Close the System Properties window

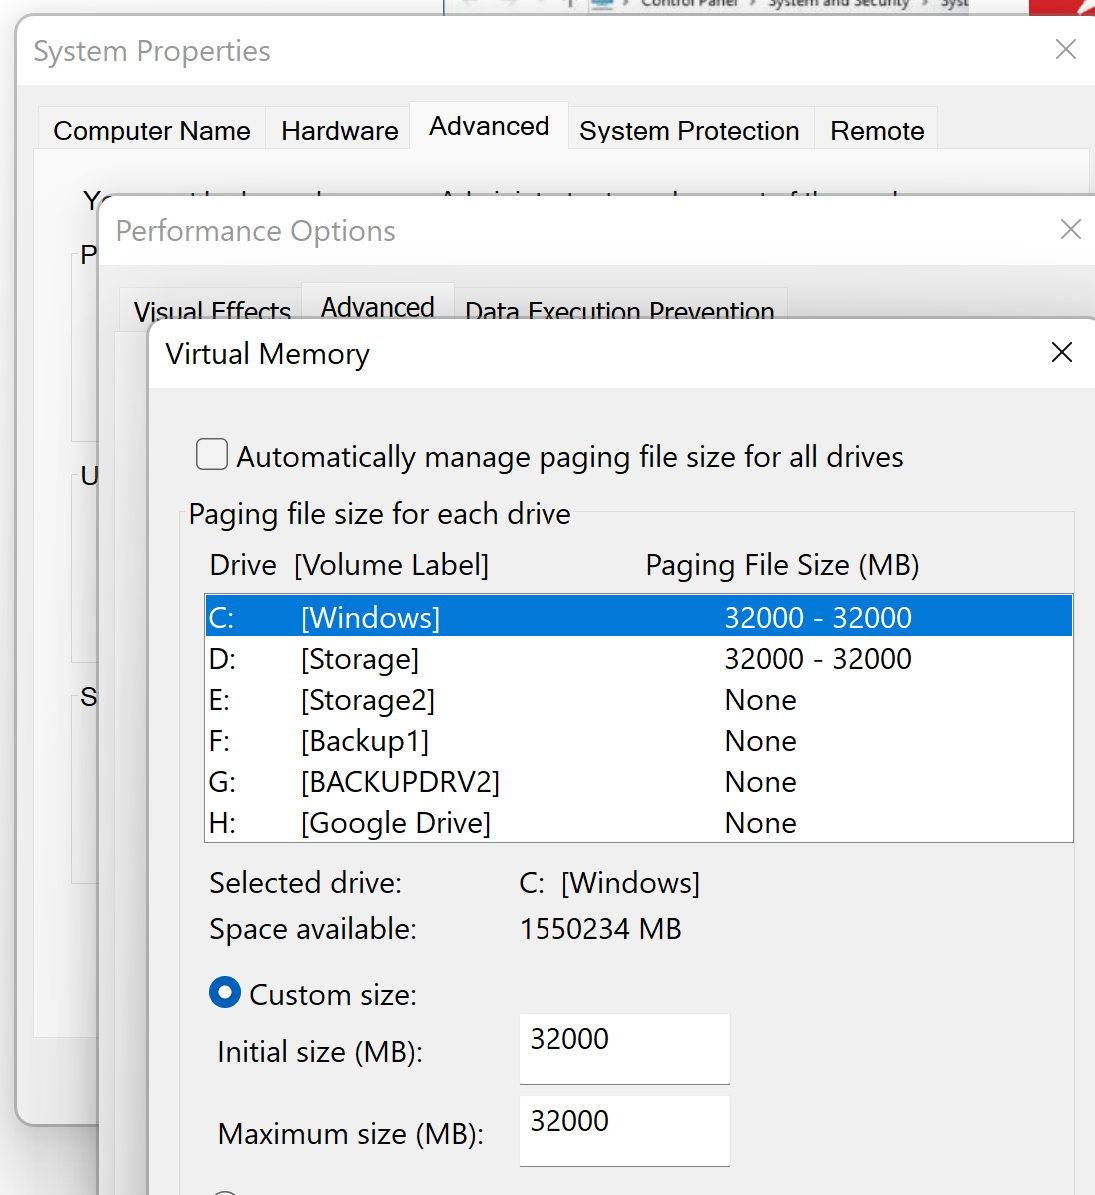(1065, 50)
